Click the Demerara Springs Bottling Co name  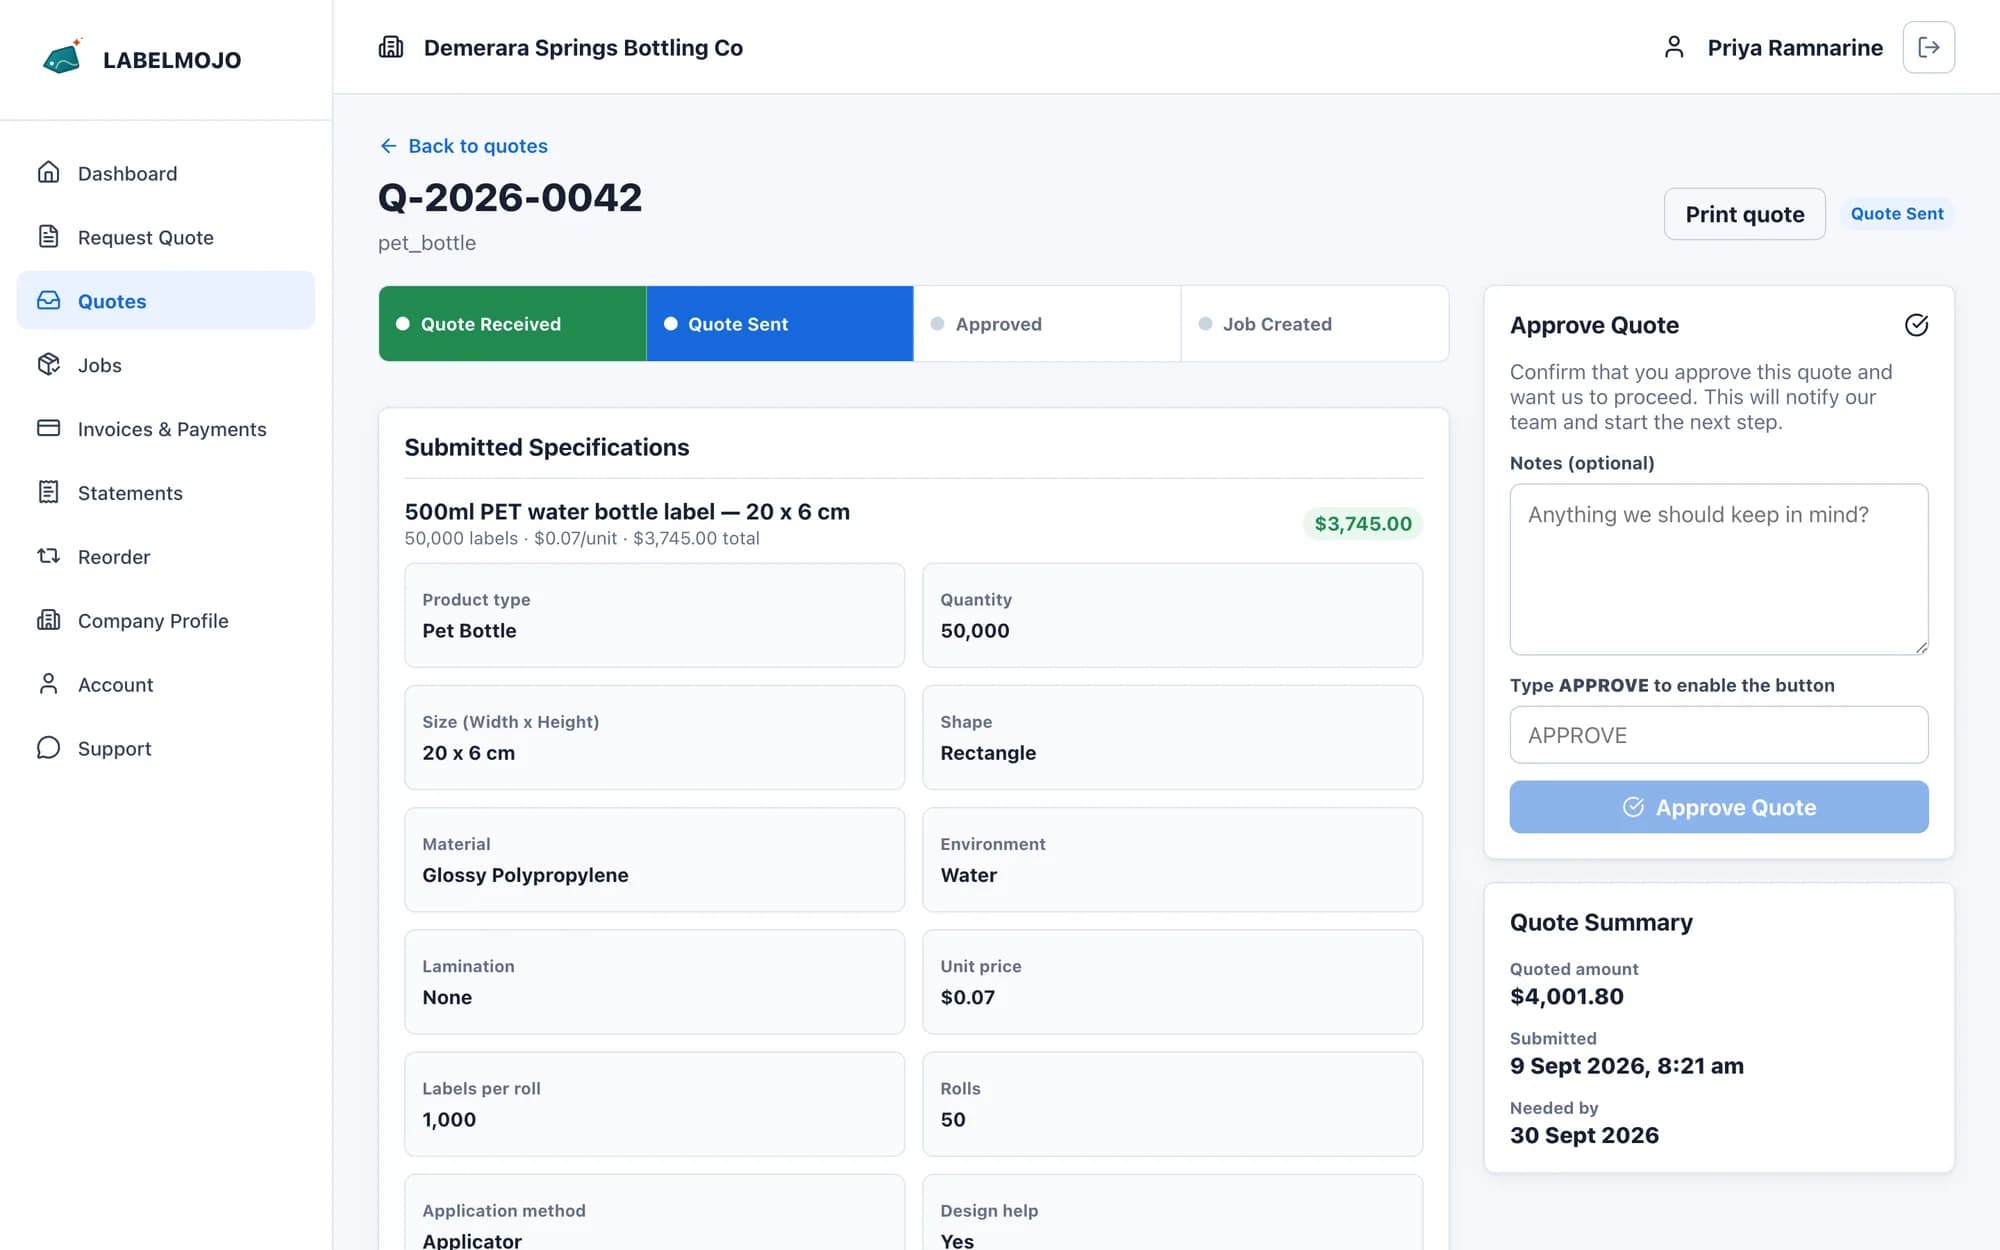click(x=583, y=48)
